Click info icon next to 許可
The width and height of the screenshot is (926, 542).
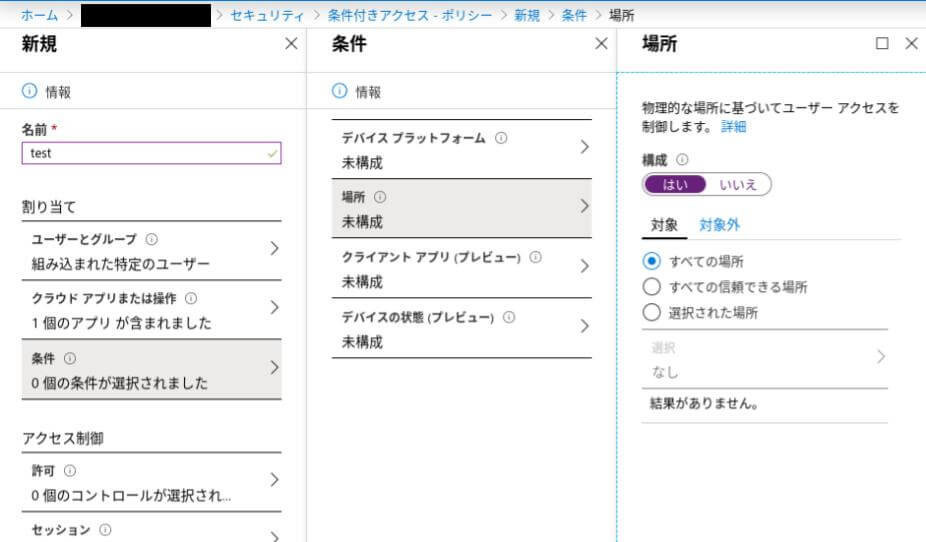70,471
